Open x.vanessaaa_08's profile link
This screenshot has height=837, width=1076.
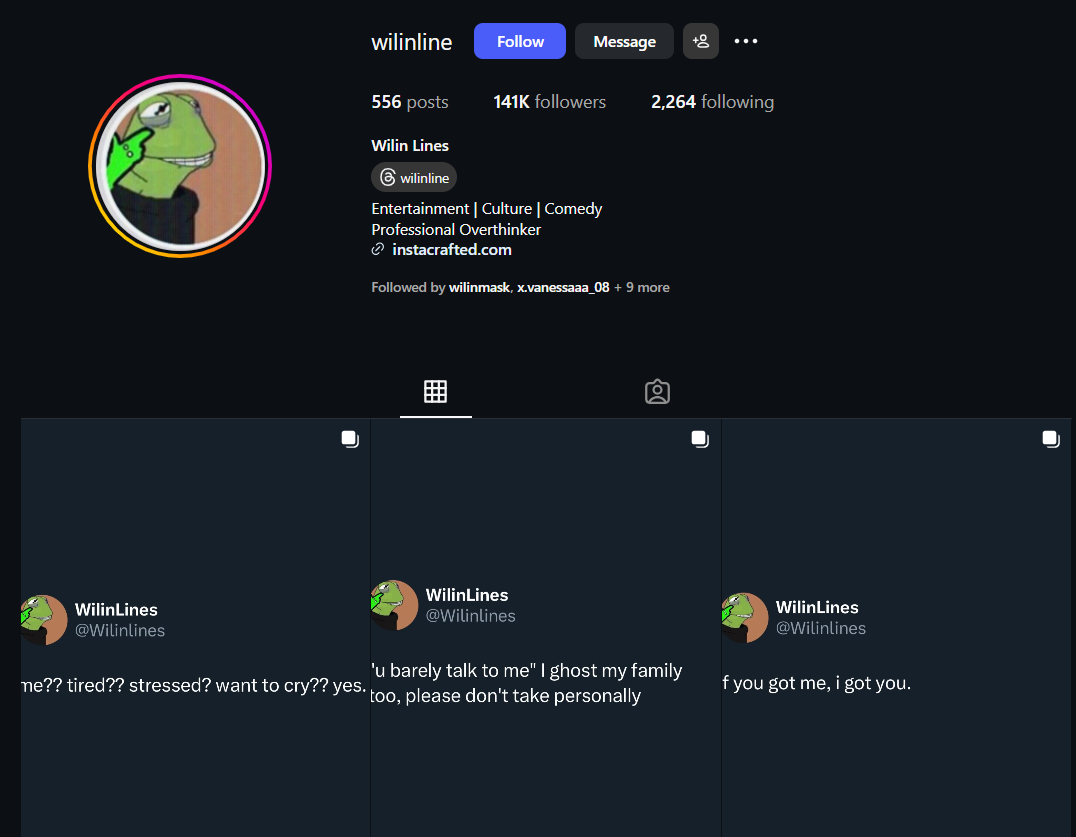pos(563,287)
